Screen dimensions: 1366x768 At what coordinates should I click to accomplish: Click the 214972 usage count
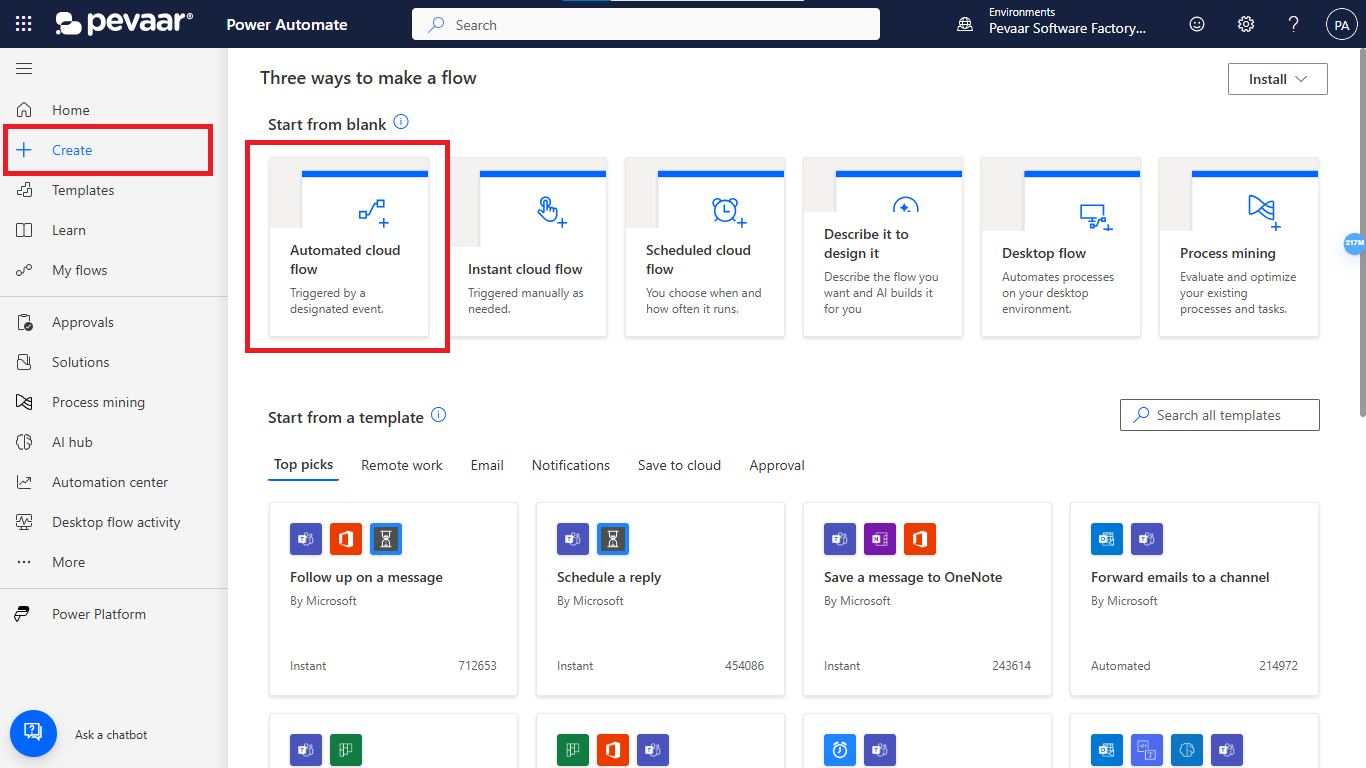tap(1278, 666)
